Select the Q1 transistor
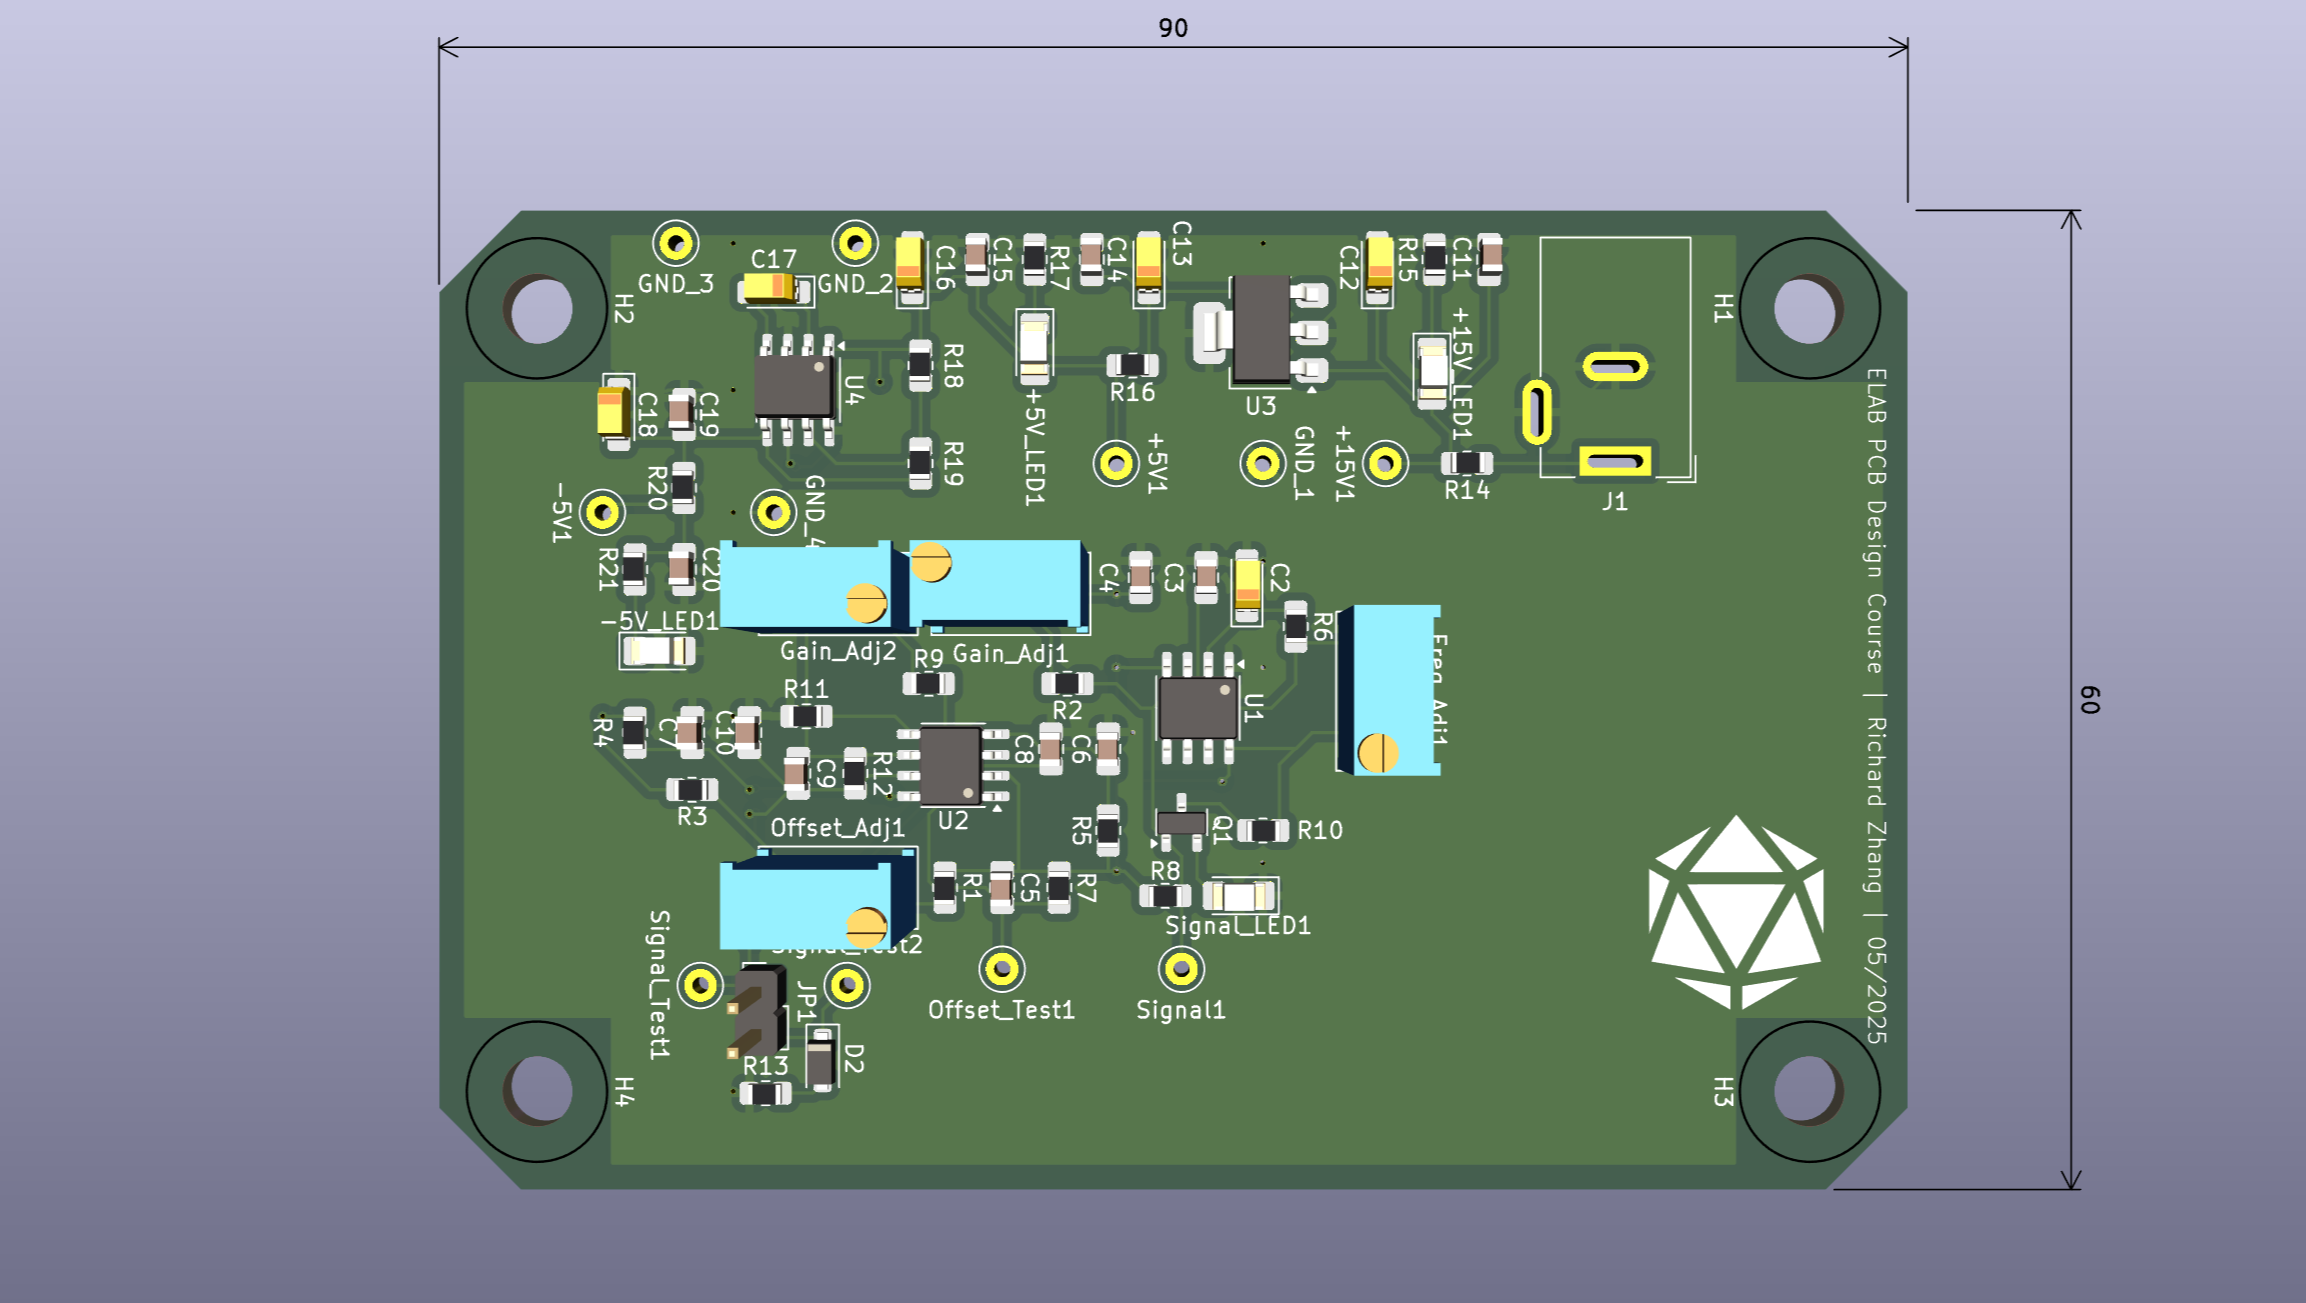 [x=1181, y=822]
